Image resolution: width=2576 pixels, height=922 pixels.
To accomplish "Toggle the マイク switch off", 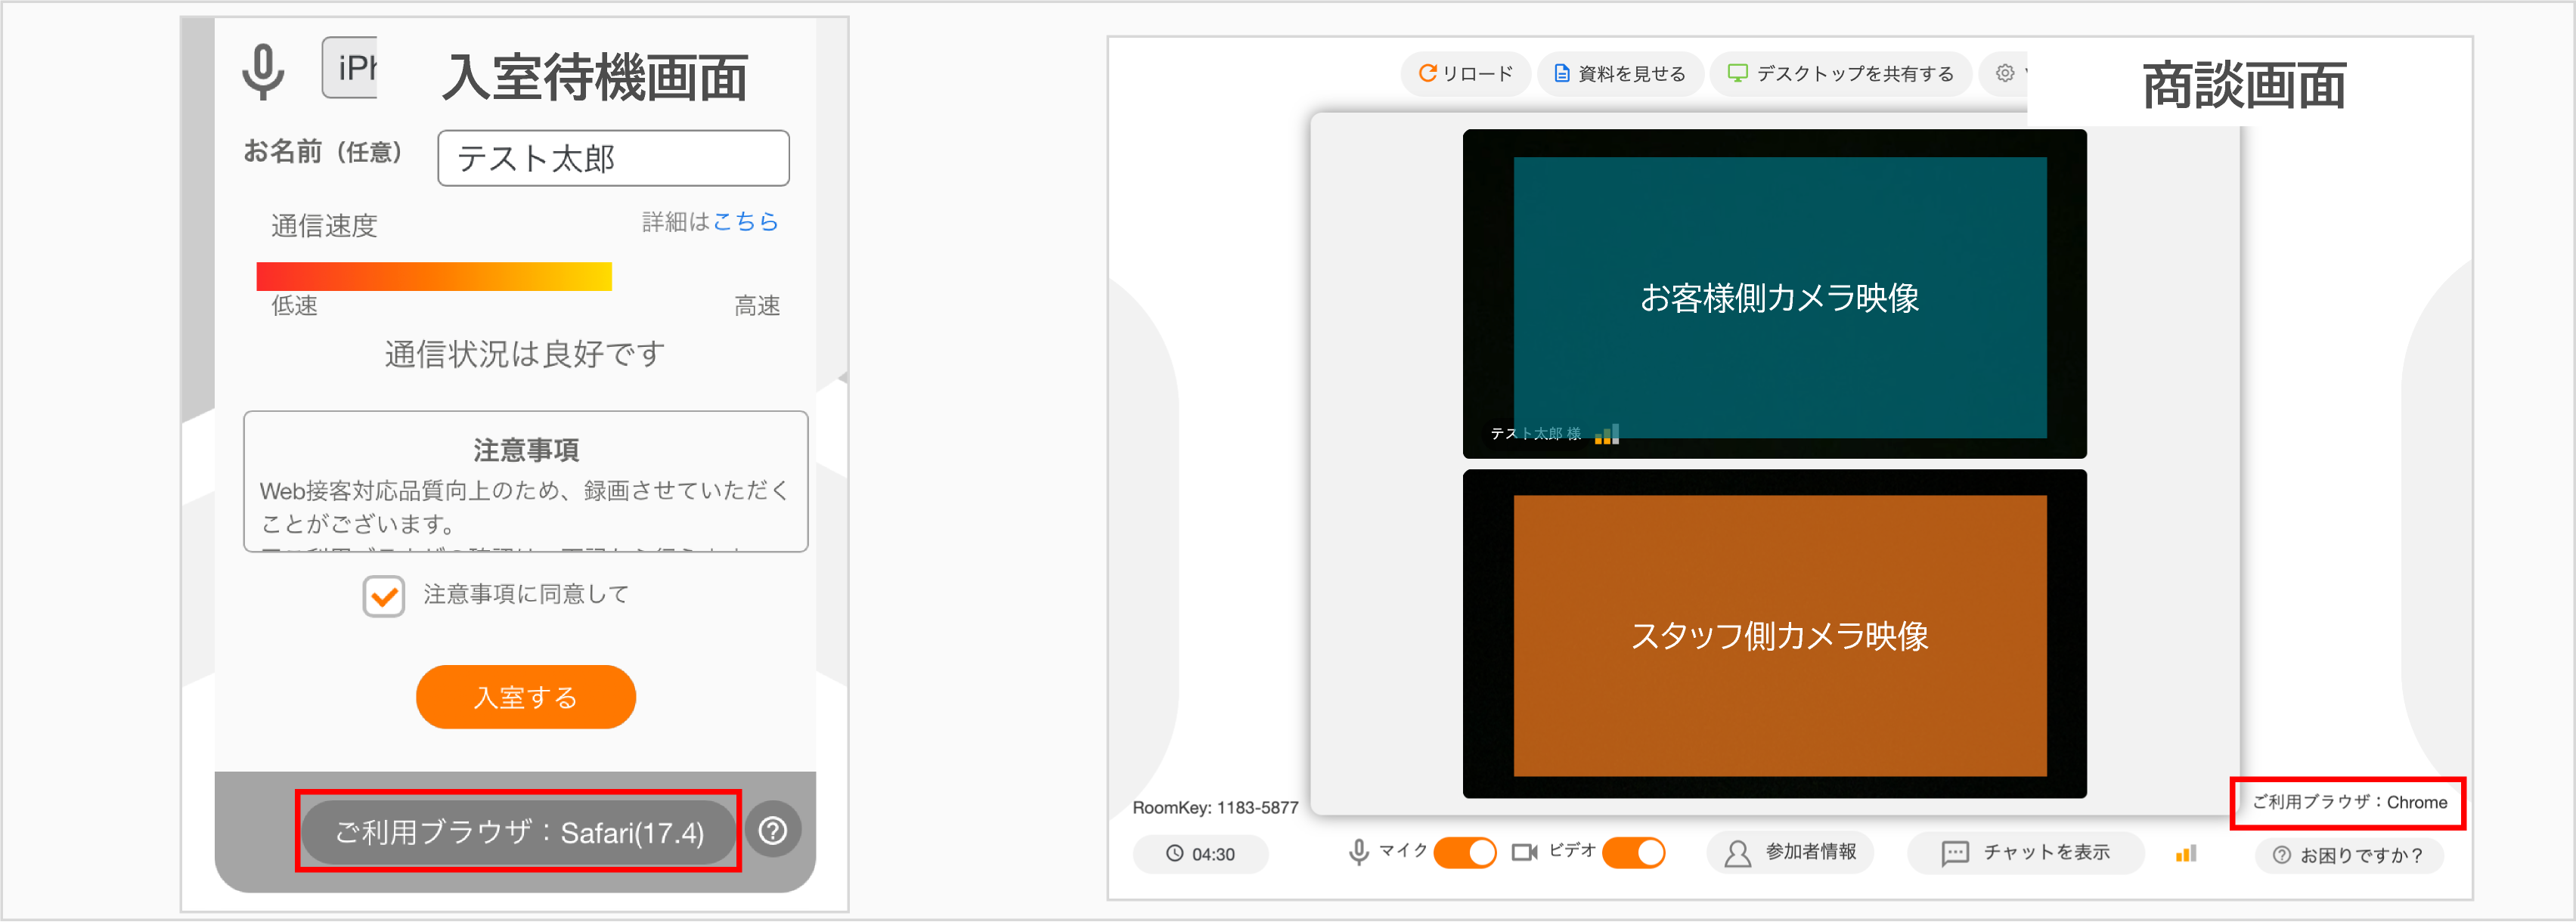I will pyautogui.click(x=1465, y=852).
